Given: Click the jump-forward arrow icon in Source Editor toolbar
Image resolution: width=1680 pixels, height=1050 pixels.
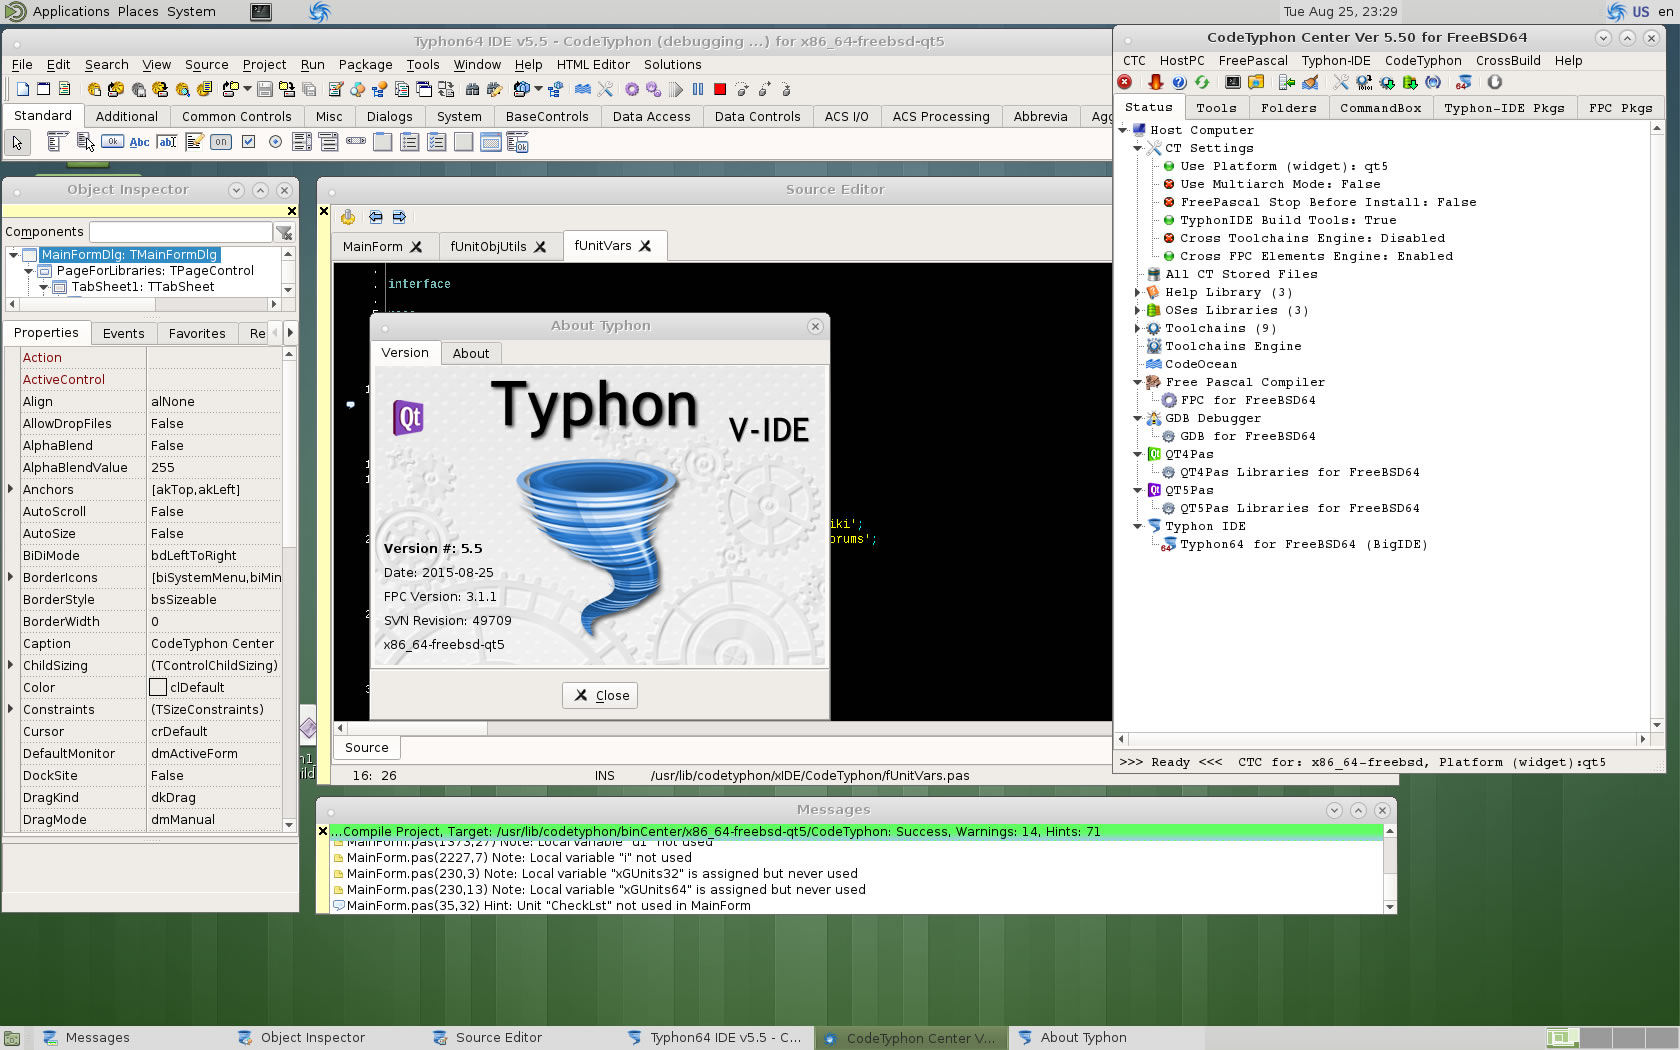Looking at the screenshot, I should coord(399,217).
